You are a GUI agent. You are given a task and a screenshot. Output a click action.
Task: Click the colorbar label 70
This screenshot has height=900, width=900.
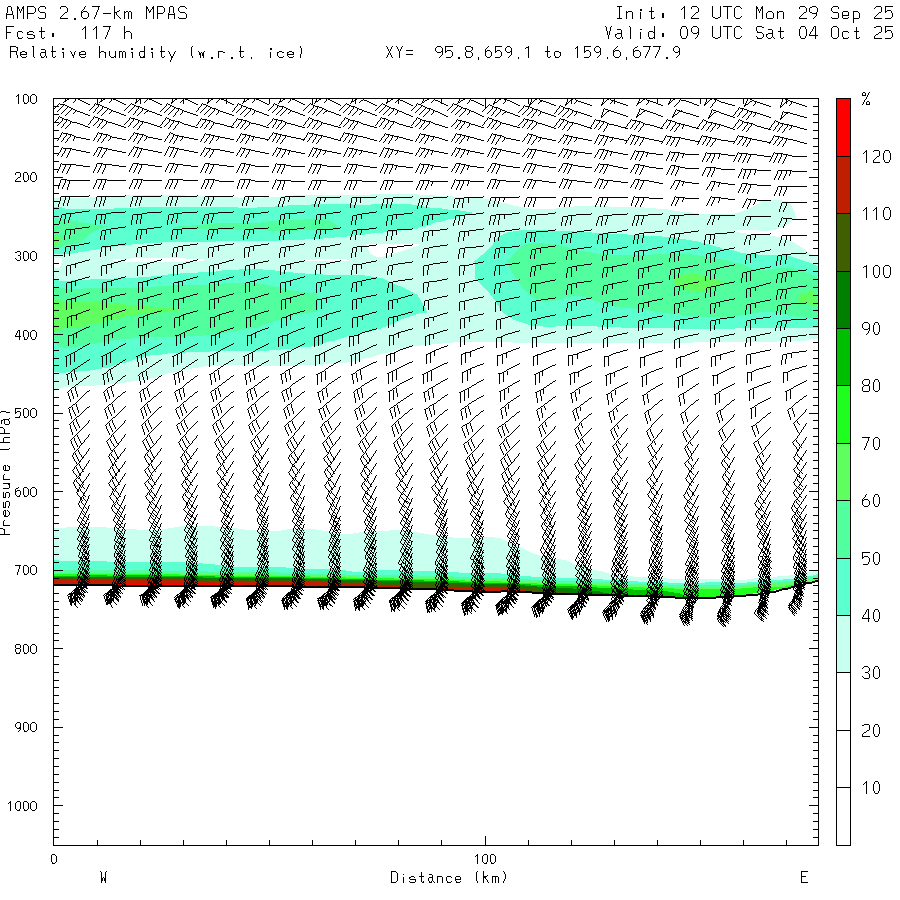871,444
